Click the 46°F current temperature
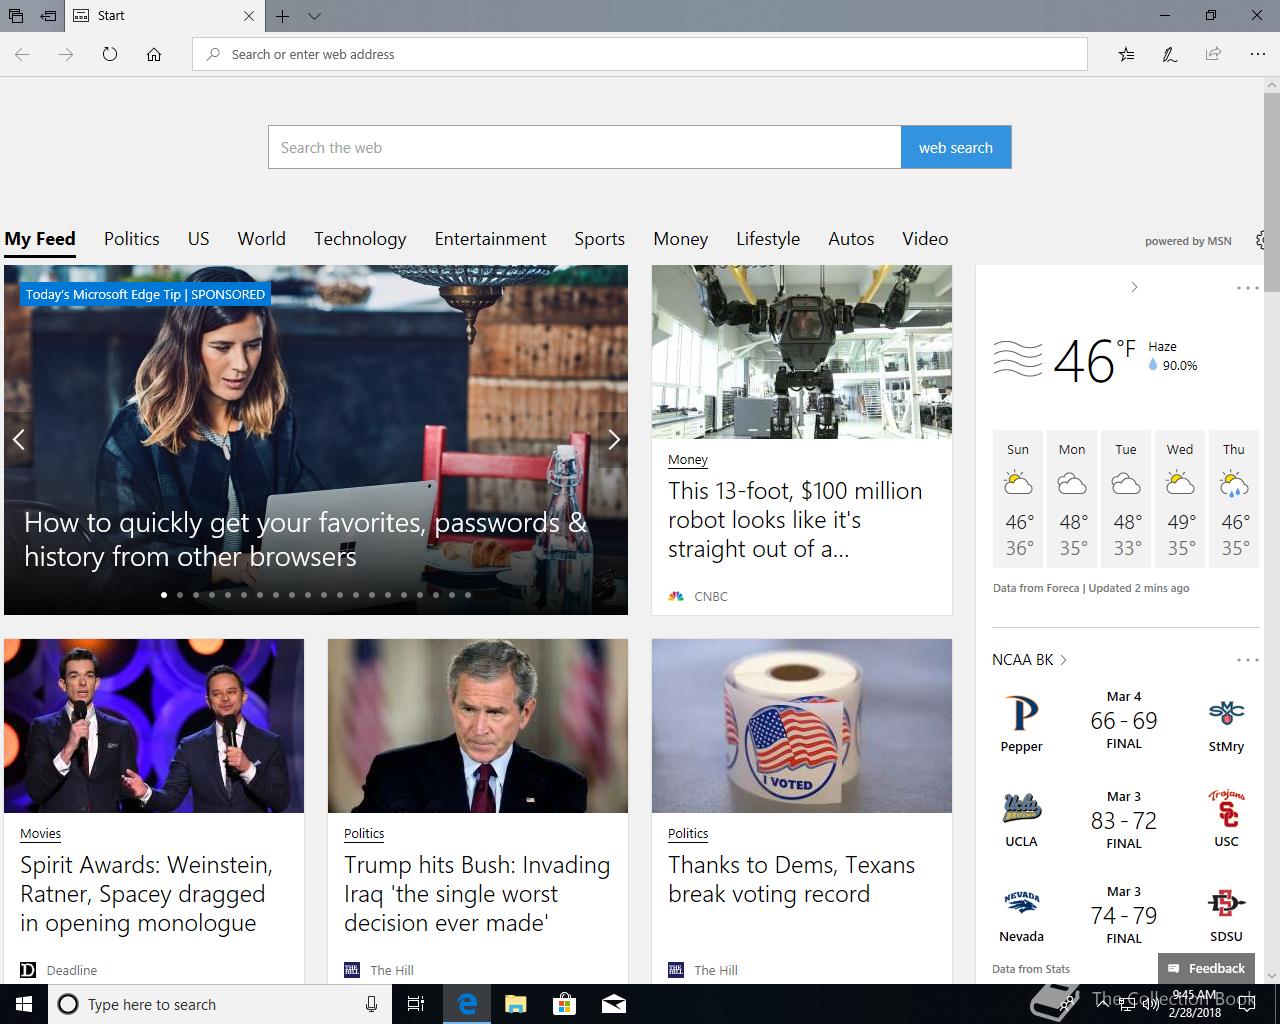 pyautogui.click(x=1095, y=361)
